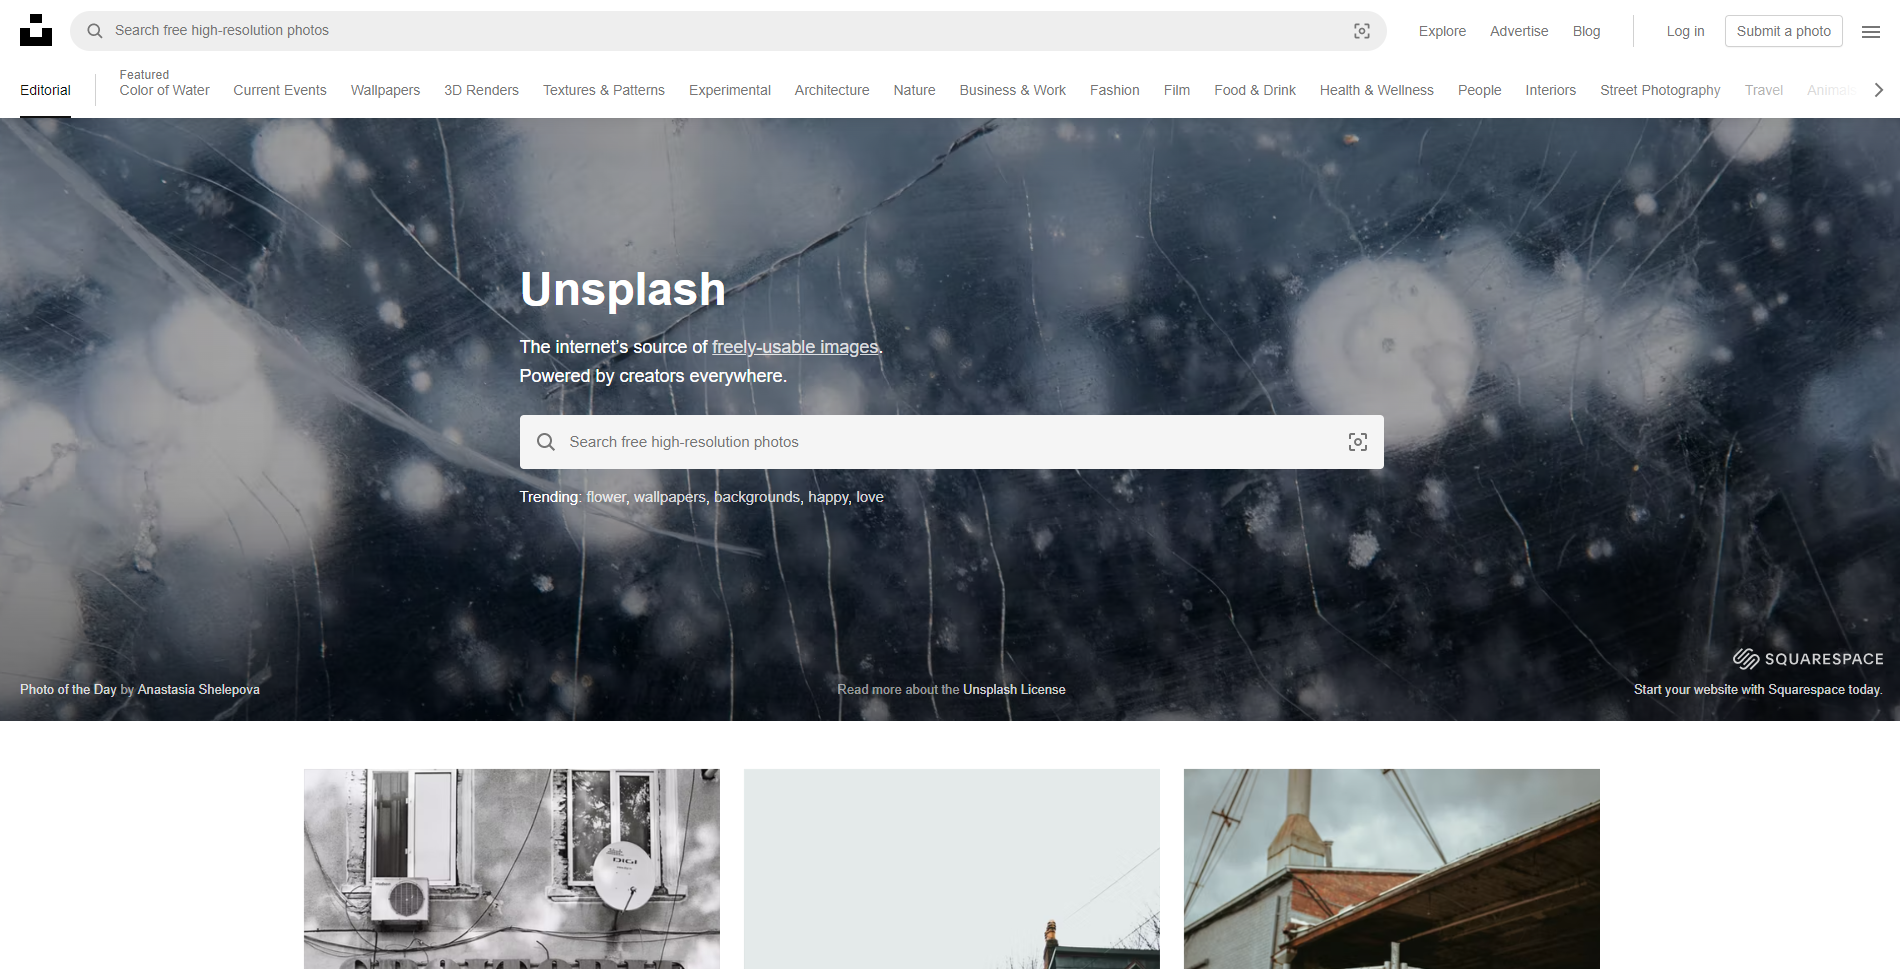This screenshot has width=1900, height=969.
Task: Search trending term love
Action: click(x=870, y=497)
